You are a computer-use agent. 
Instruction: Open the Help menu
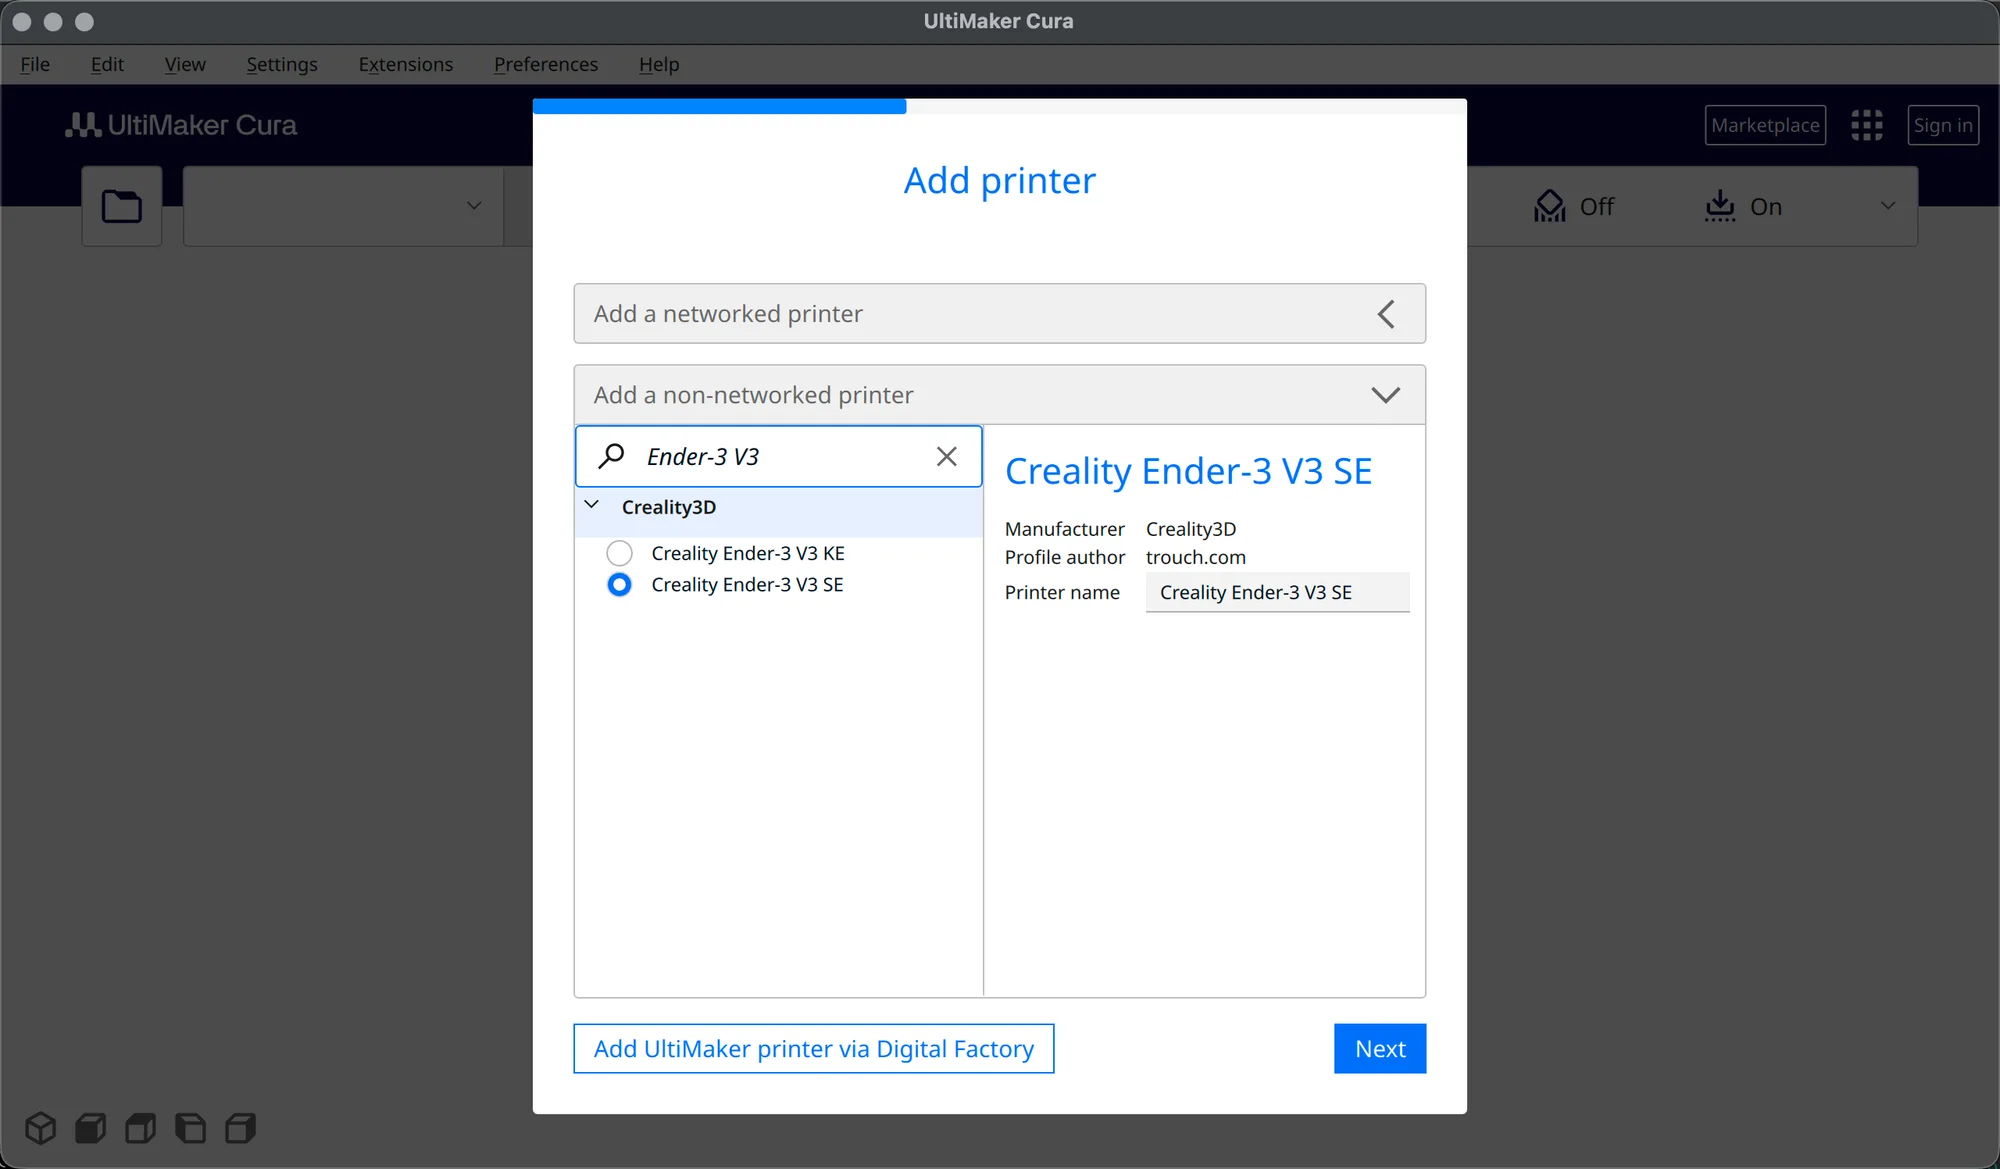click(x=659, y=64)
